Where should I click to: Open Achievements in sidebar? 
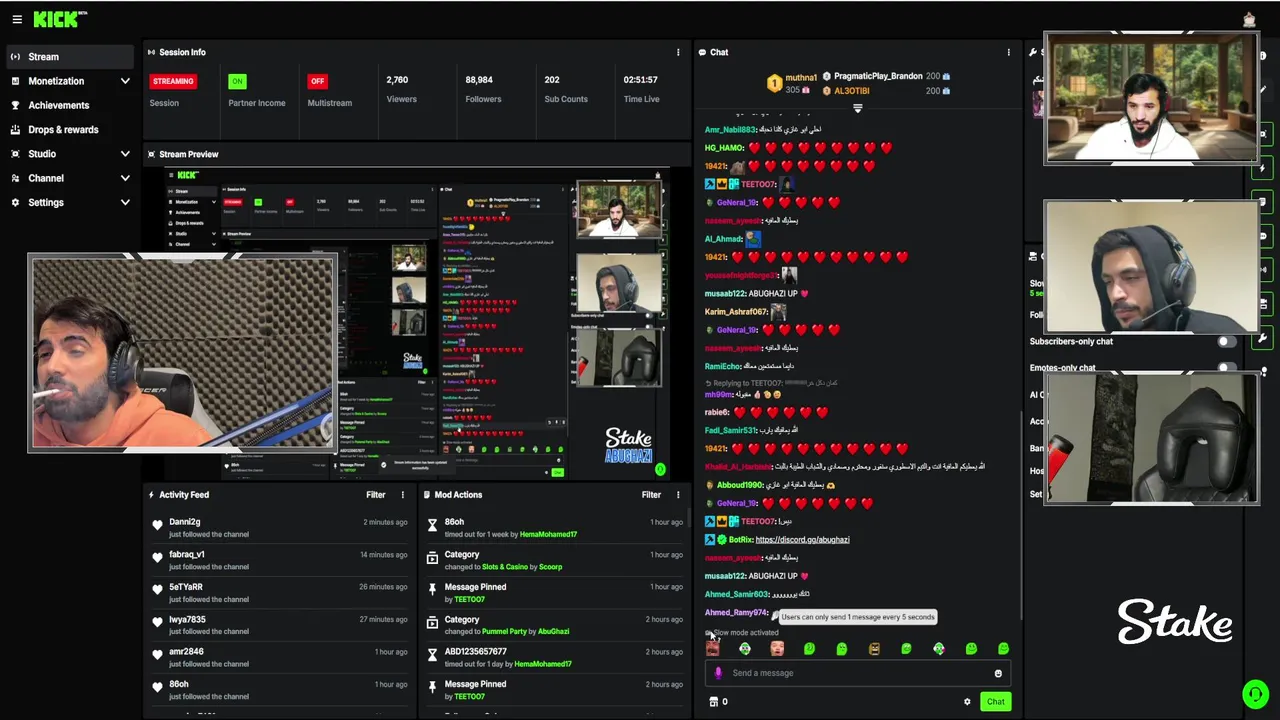pyautogui.click(x=58, y=105)
